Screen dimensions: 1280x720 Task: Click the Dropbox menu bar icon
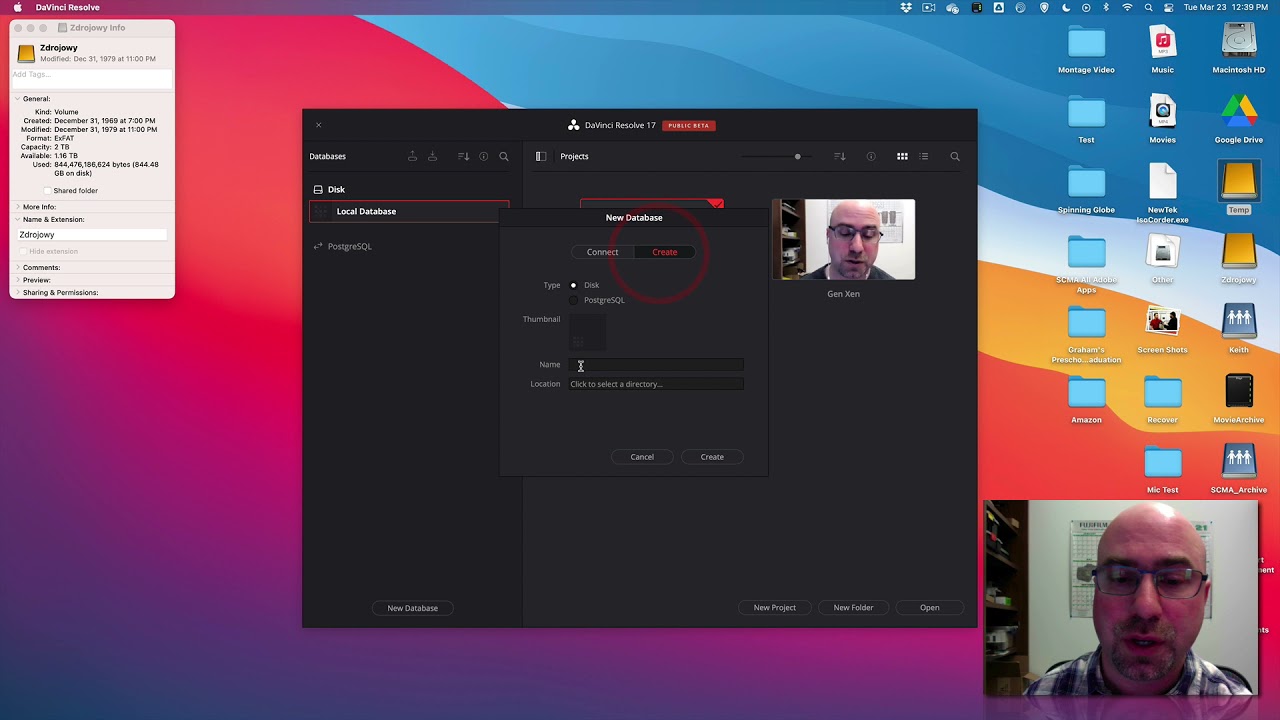click(906, 7)
